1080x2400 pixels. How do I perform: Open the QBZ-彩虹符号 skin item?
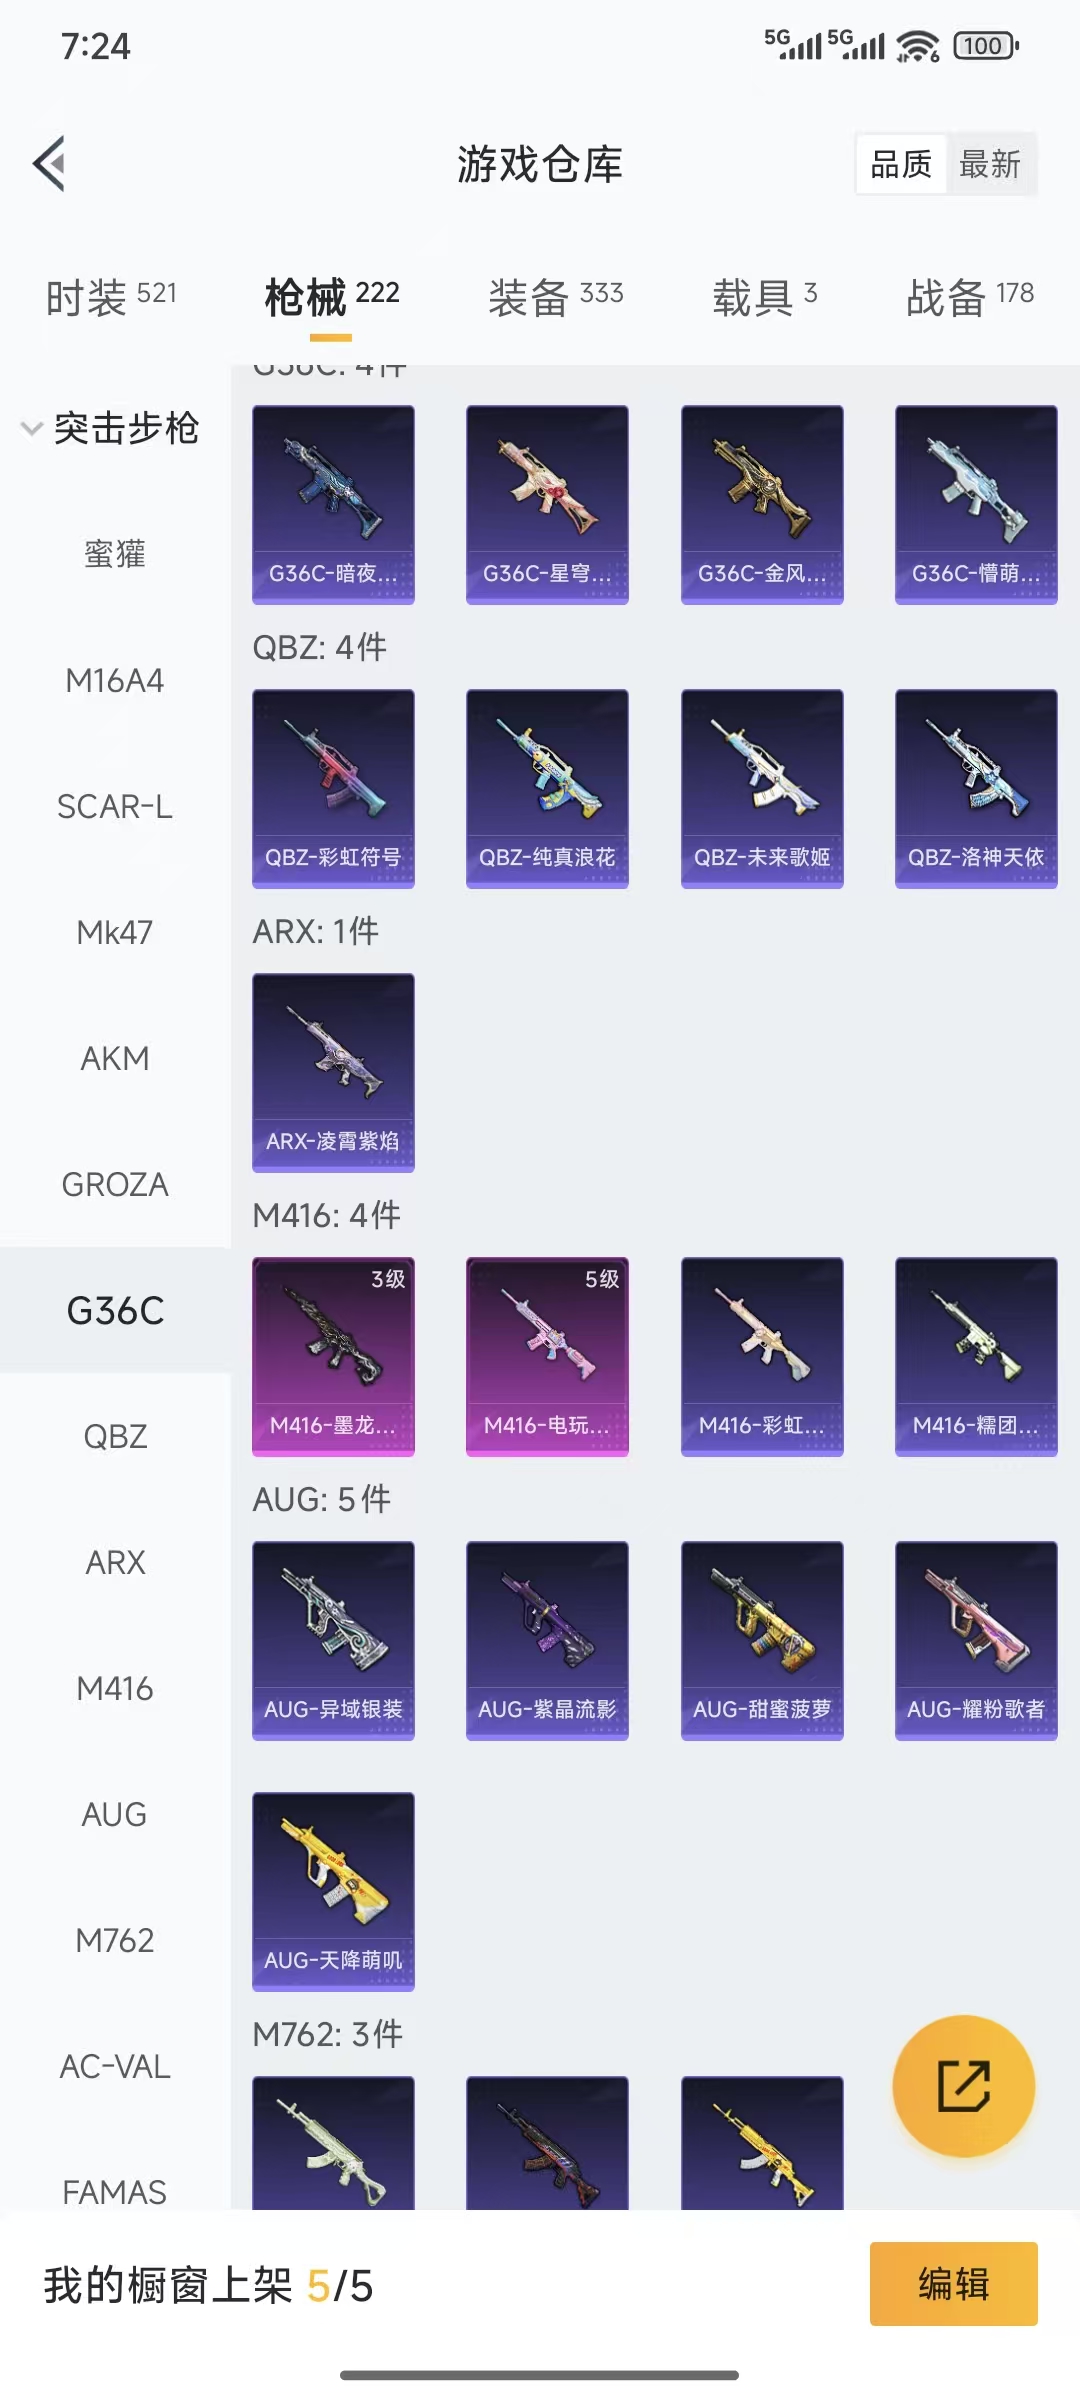click(x=333, y=788)
